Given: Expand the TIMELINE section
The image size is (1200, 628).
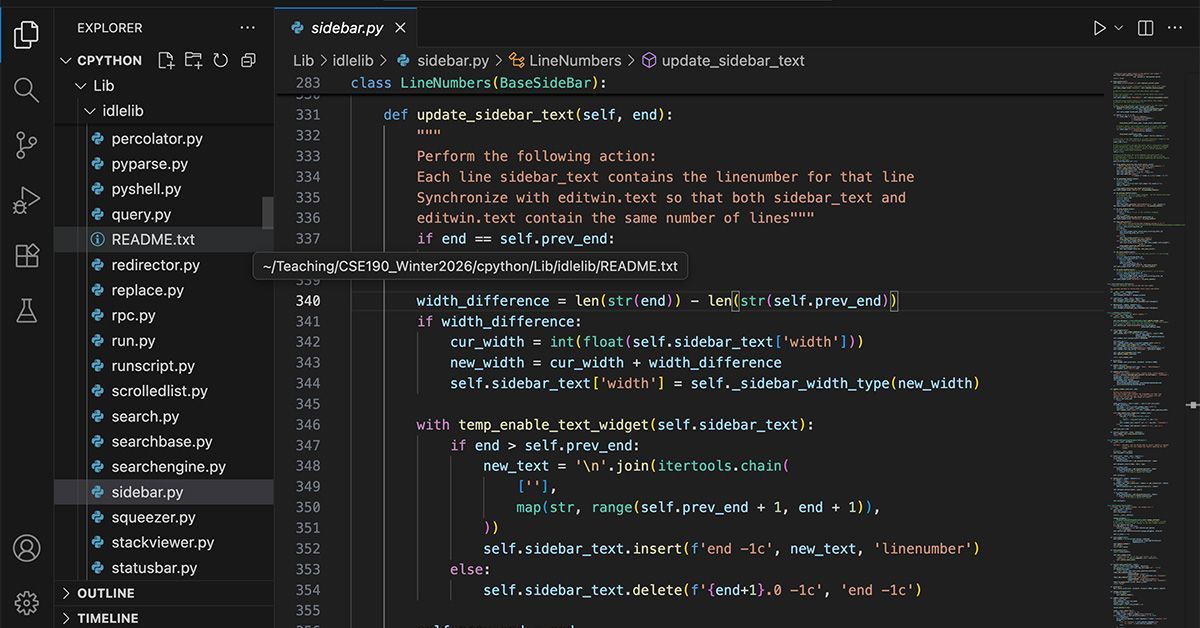Looking at the screenshot, I should (x=107, y=618).
